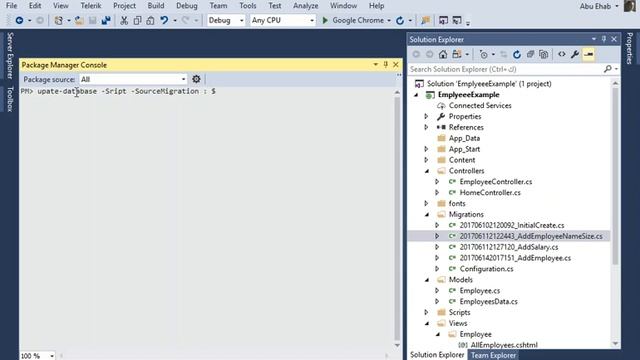The height and width of the screenshot is (360, 640).
Task: Select EmployeesData.cs file
Action: coord(488,302)
